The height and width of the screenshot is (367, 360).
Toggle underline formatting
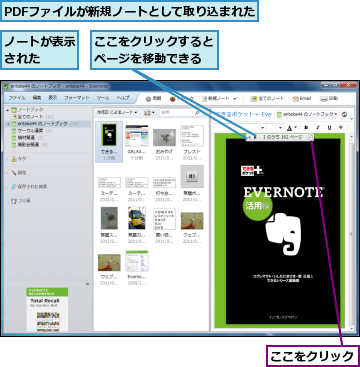pyautogui.click(x=329, y=128)
